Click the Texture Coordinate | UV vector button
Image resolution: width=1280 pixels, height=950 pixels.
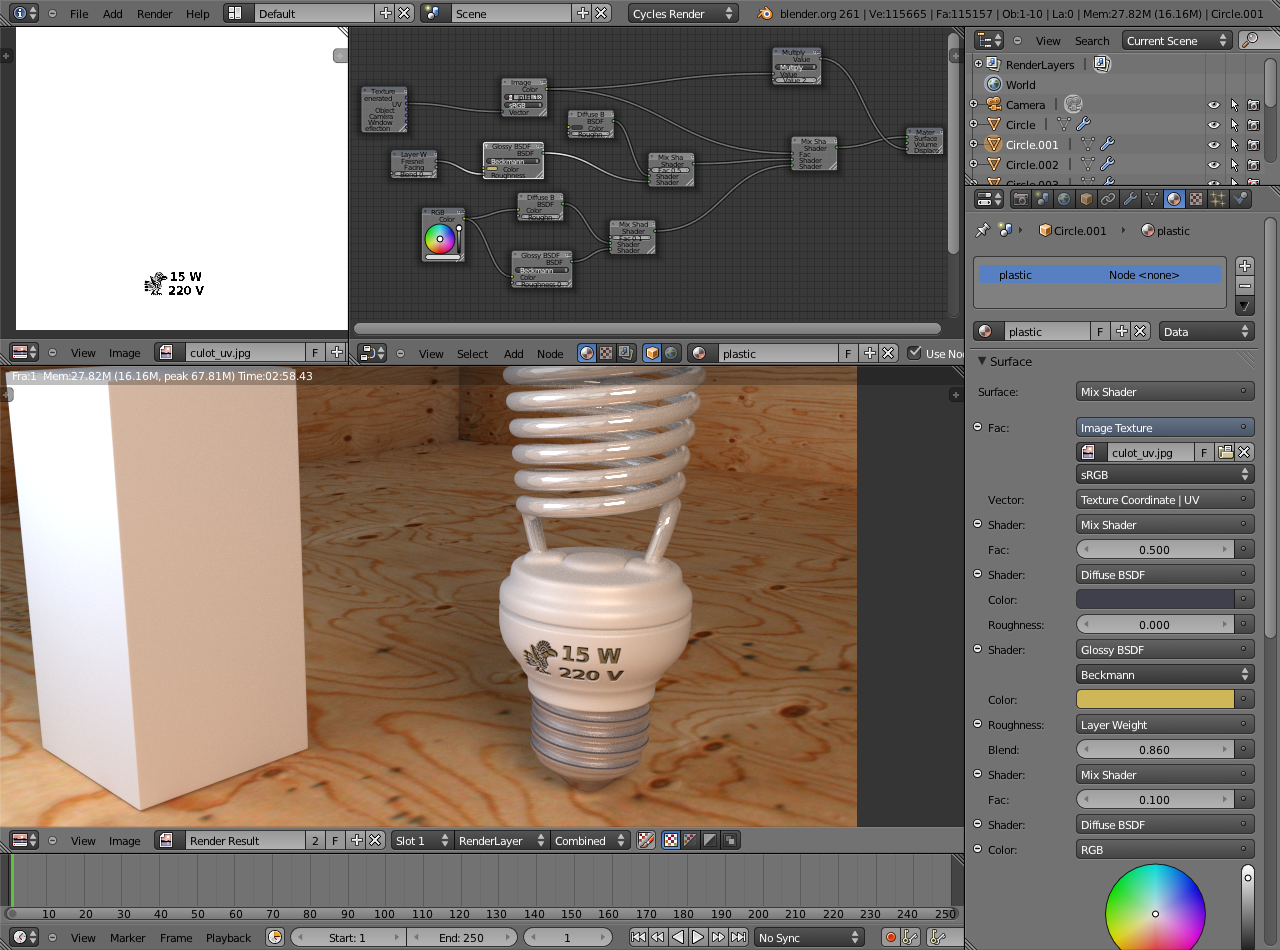tap(1165, 500)
